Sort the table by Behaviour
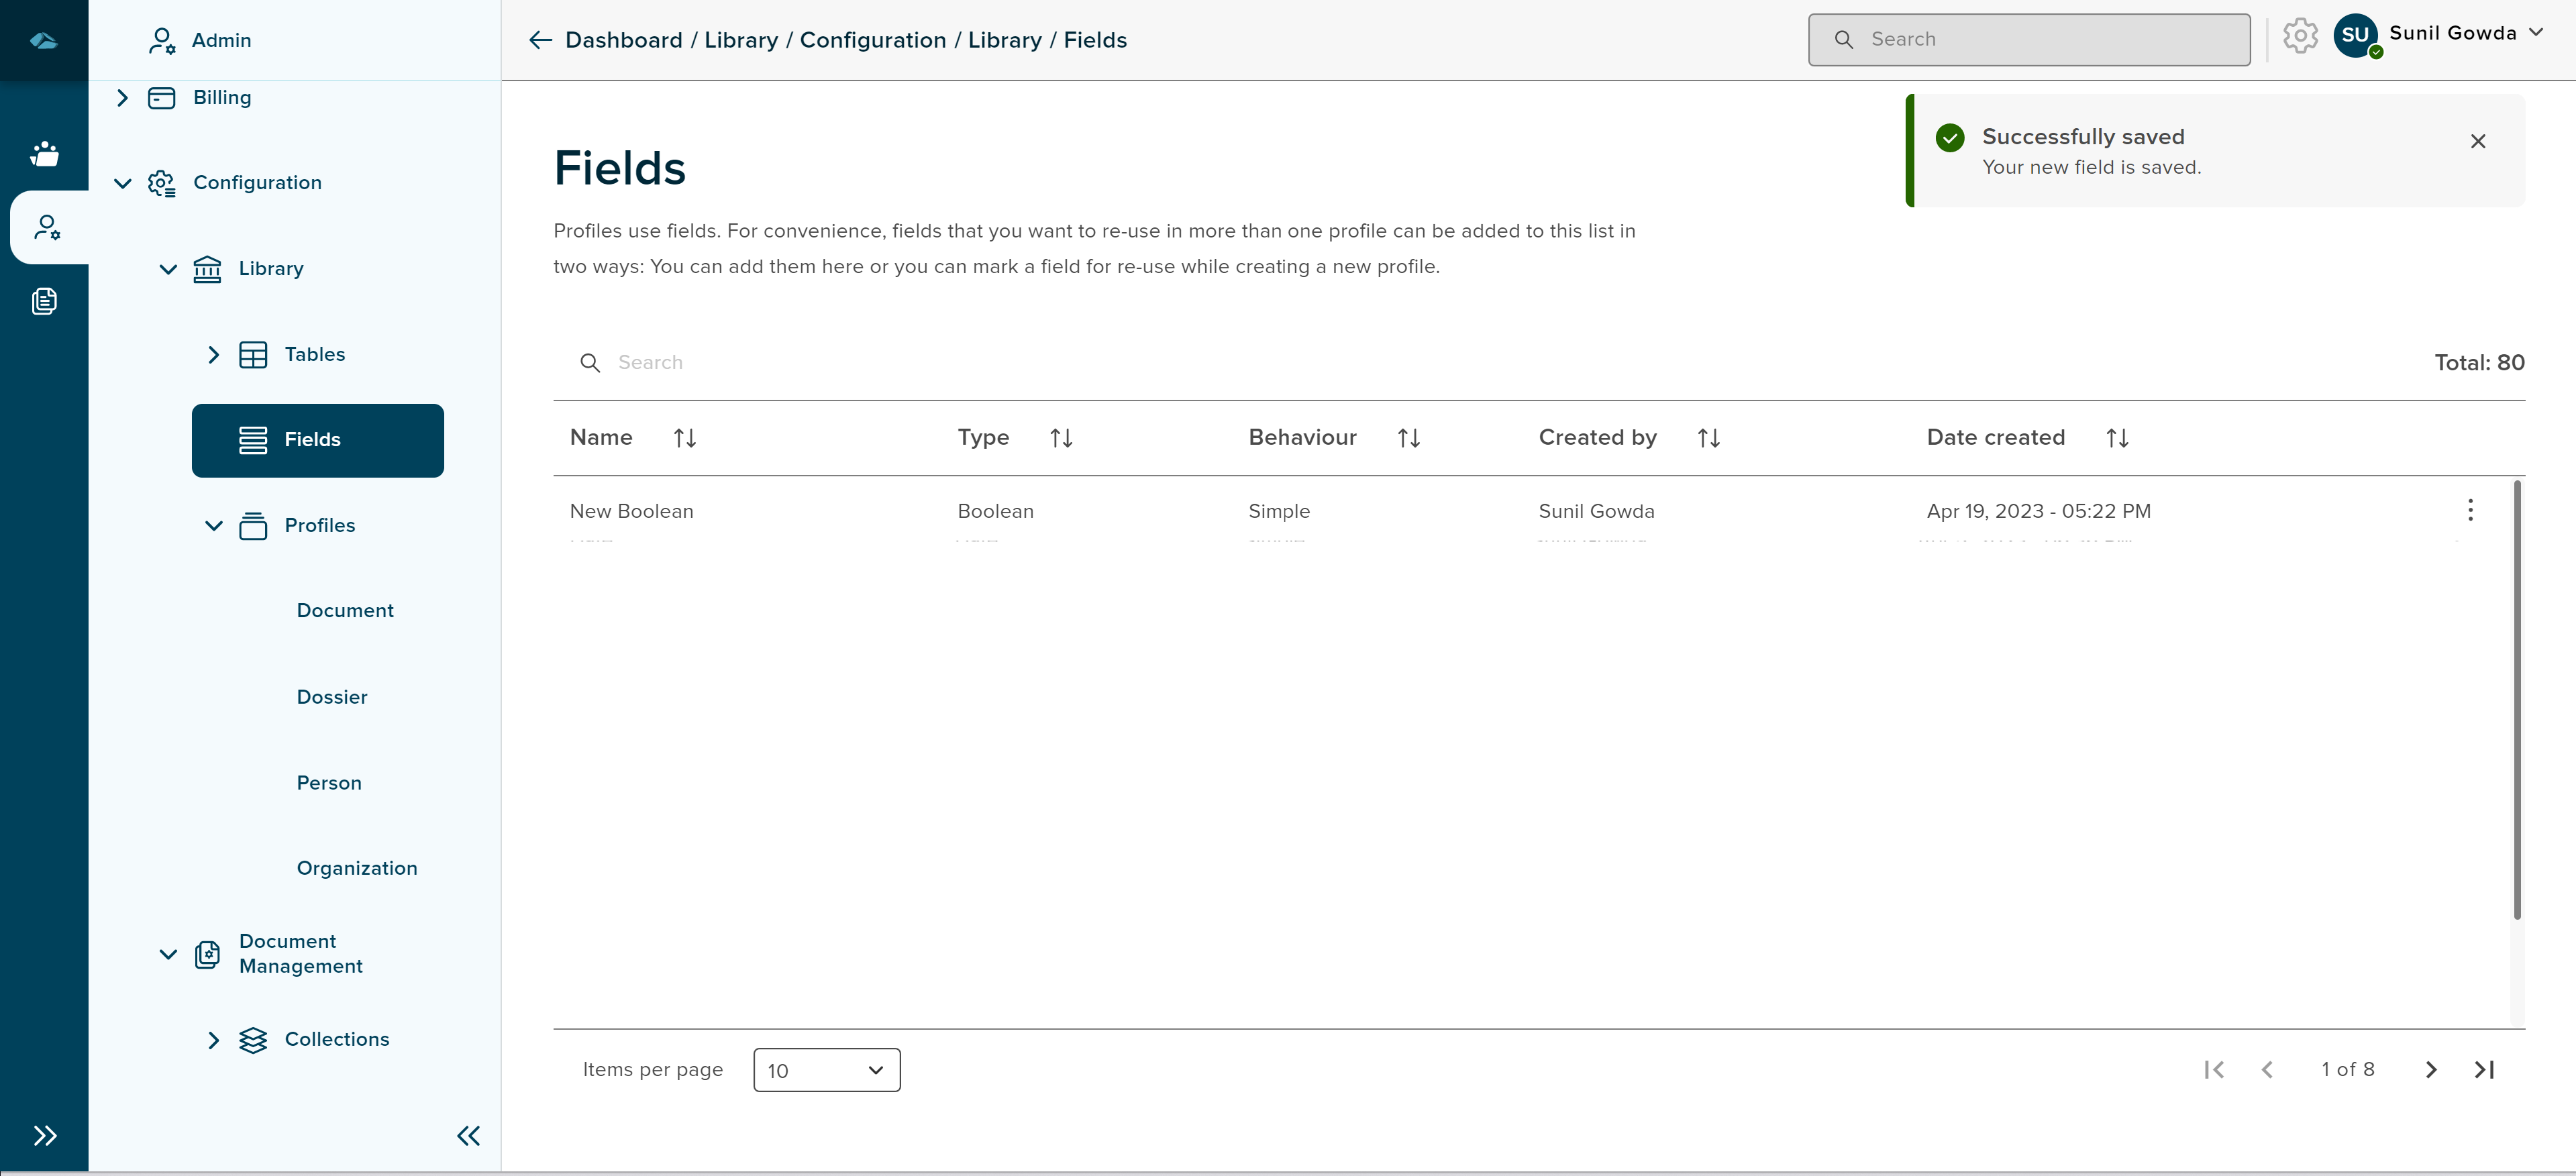 coord(1408,438)
